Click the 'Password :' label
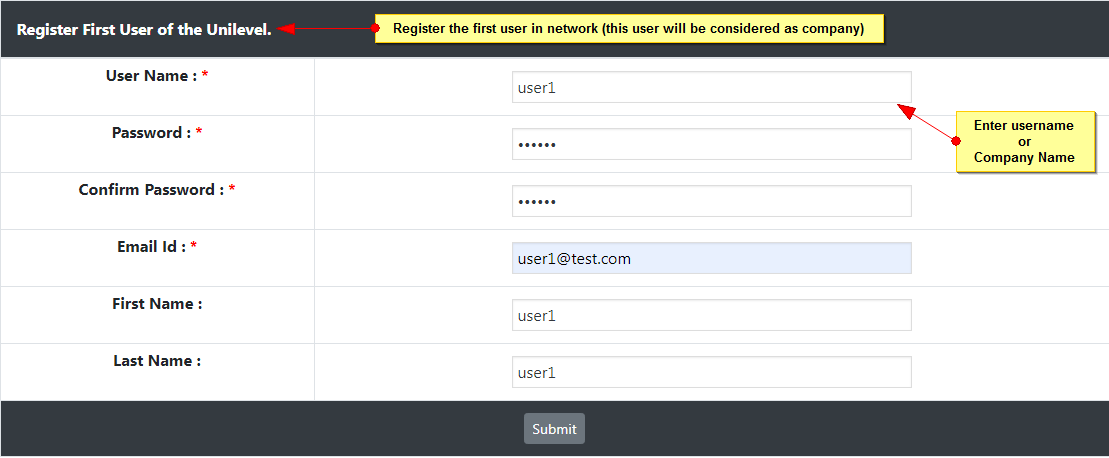 pyautogui.click(x=151, y=133)
